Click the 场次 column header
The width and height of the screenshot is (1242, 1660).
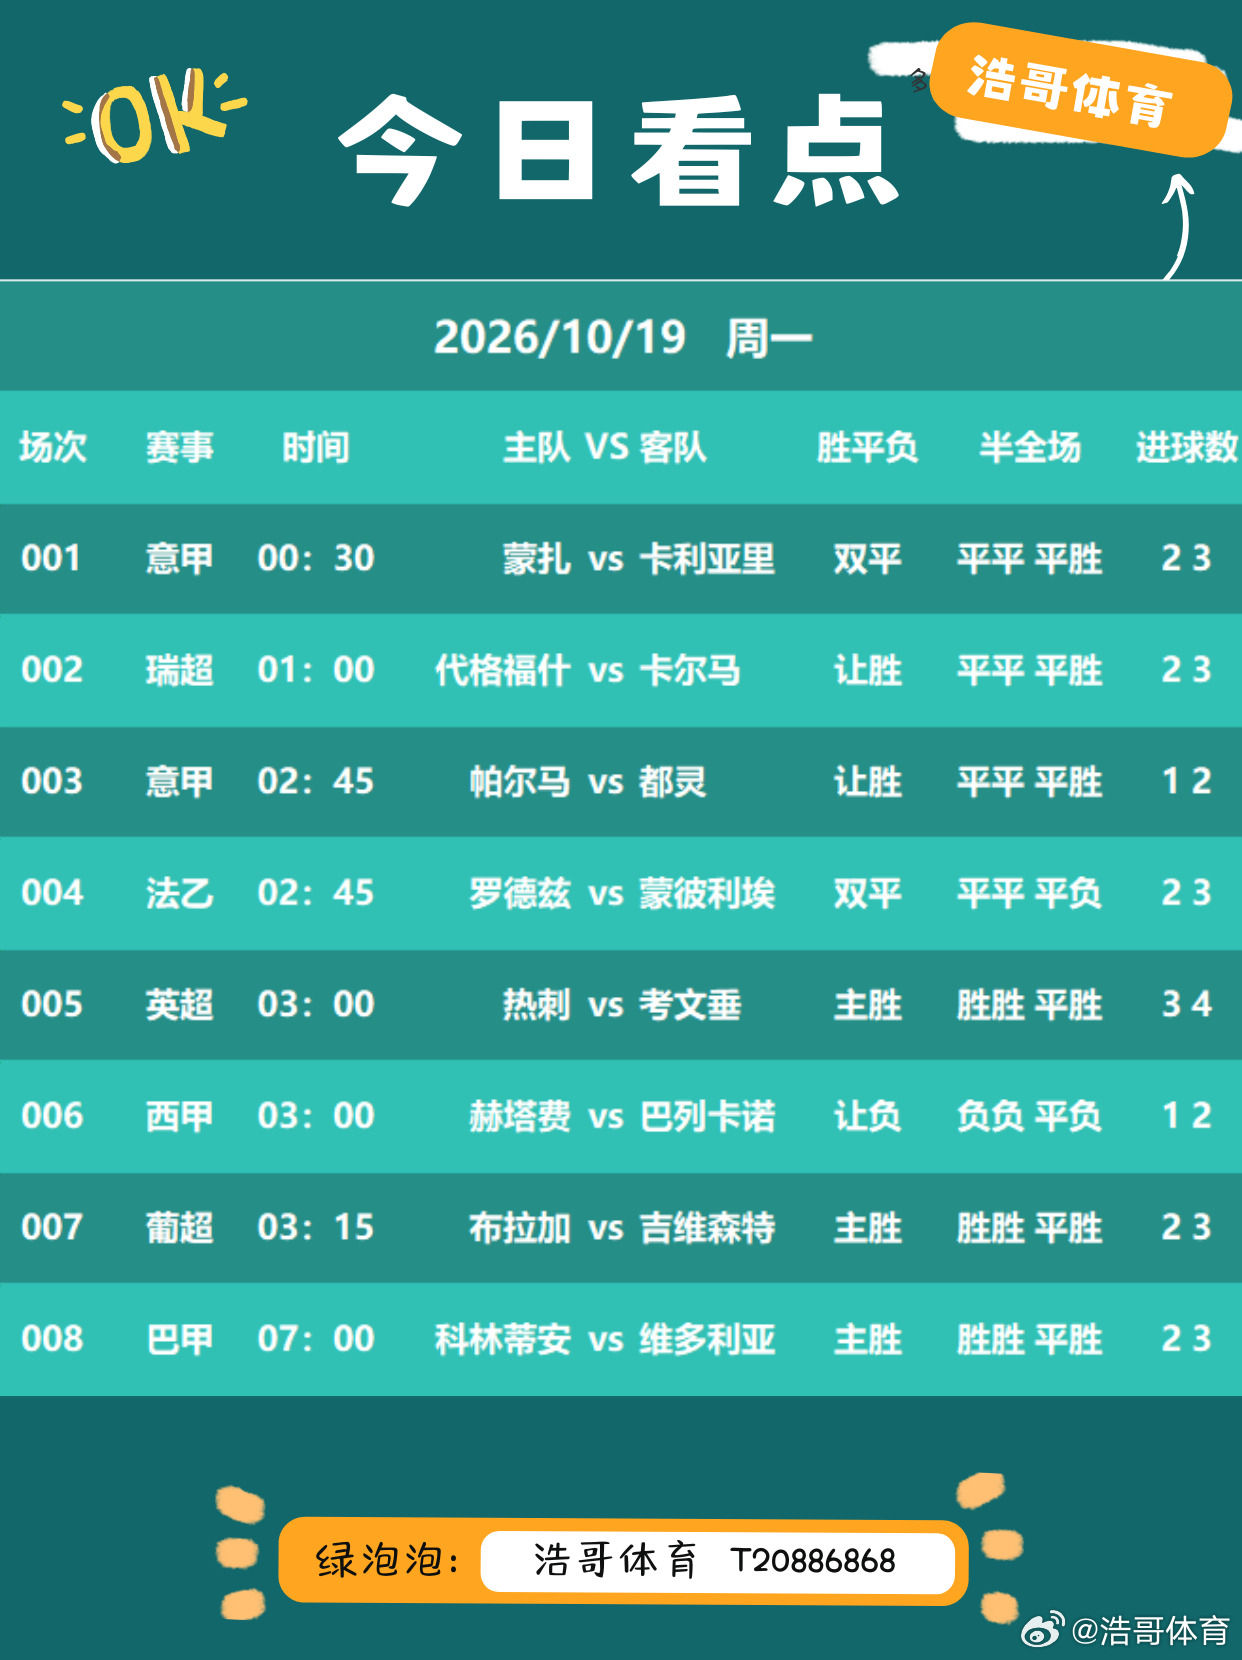pyautogui.click(x=53, y=447)
